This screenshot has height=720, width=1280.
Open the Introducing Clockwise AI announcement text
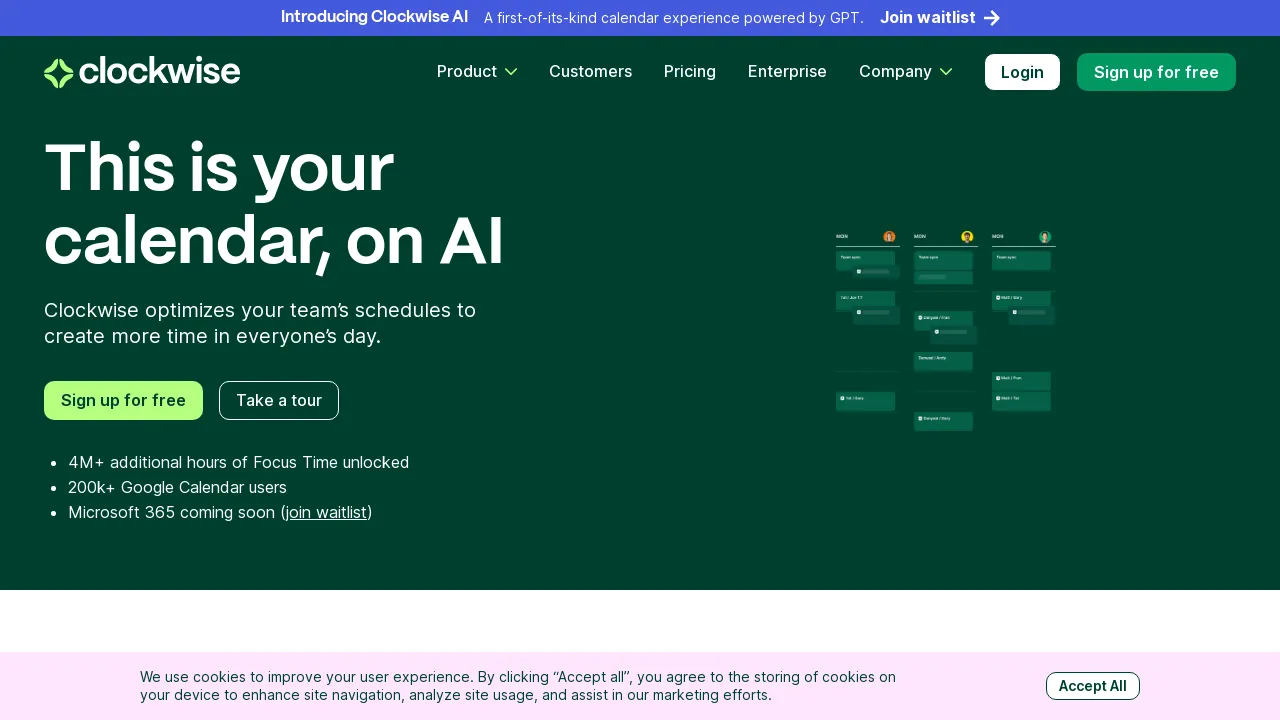pyautogui.click(x=374, y=17)
